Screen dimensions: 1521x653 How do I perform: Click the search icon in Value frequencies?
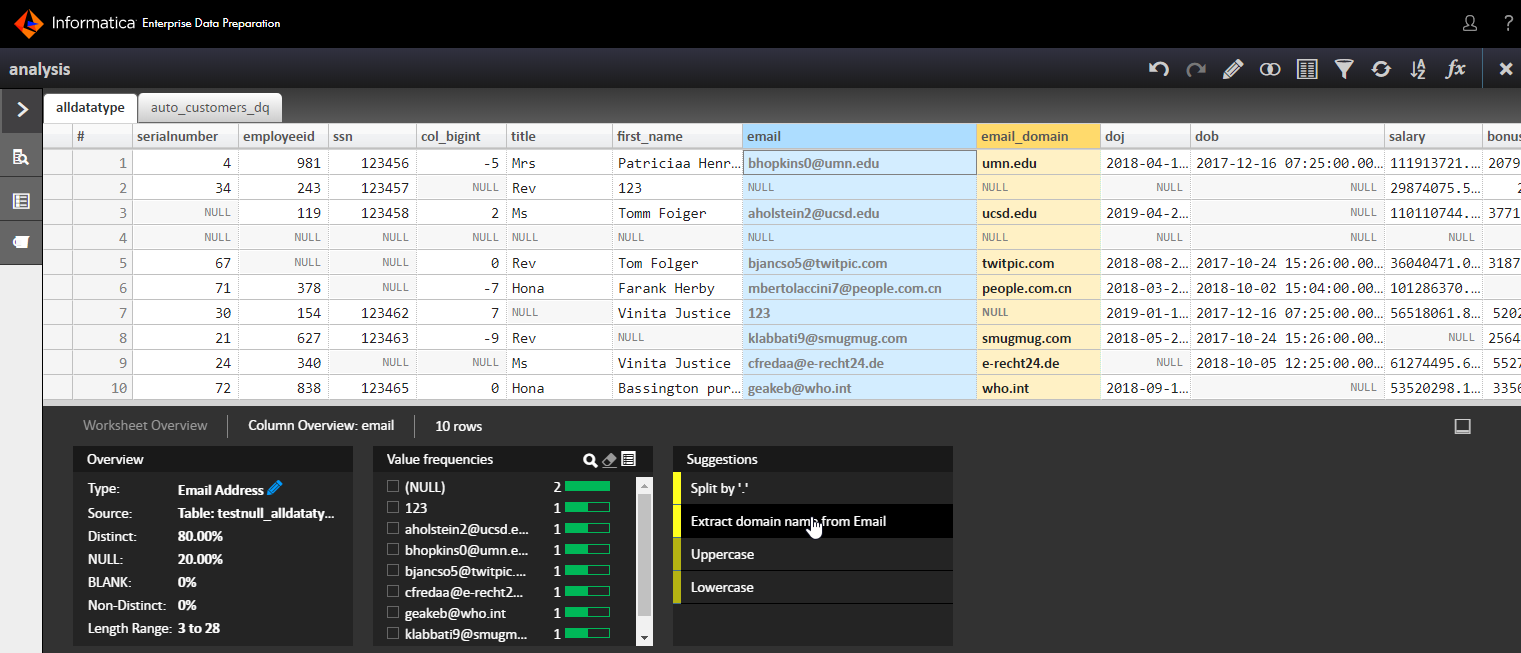tap(590, 460)
